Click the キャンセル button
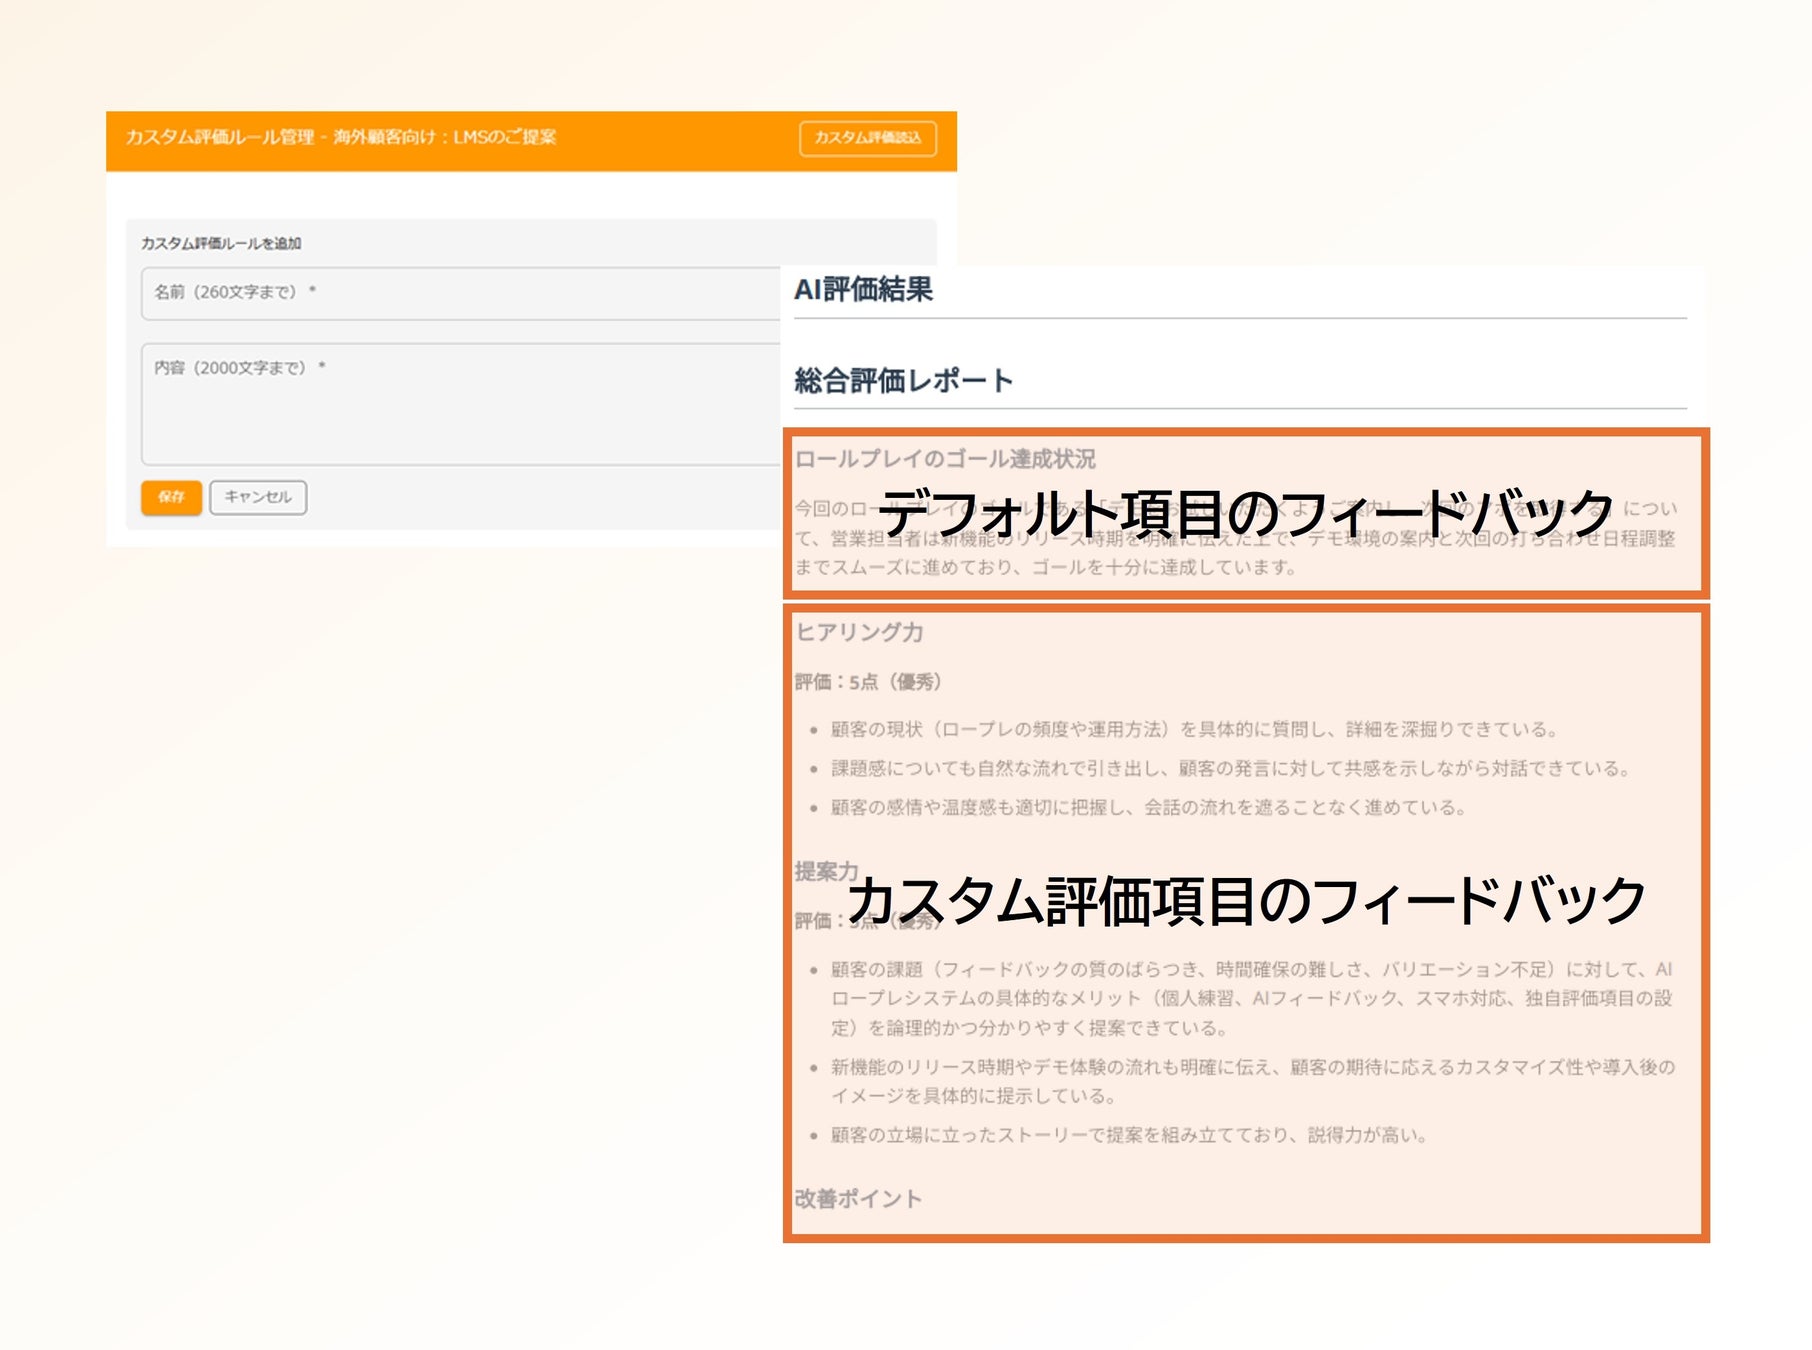The image size is (1812, 1350). point(258,497)
